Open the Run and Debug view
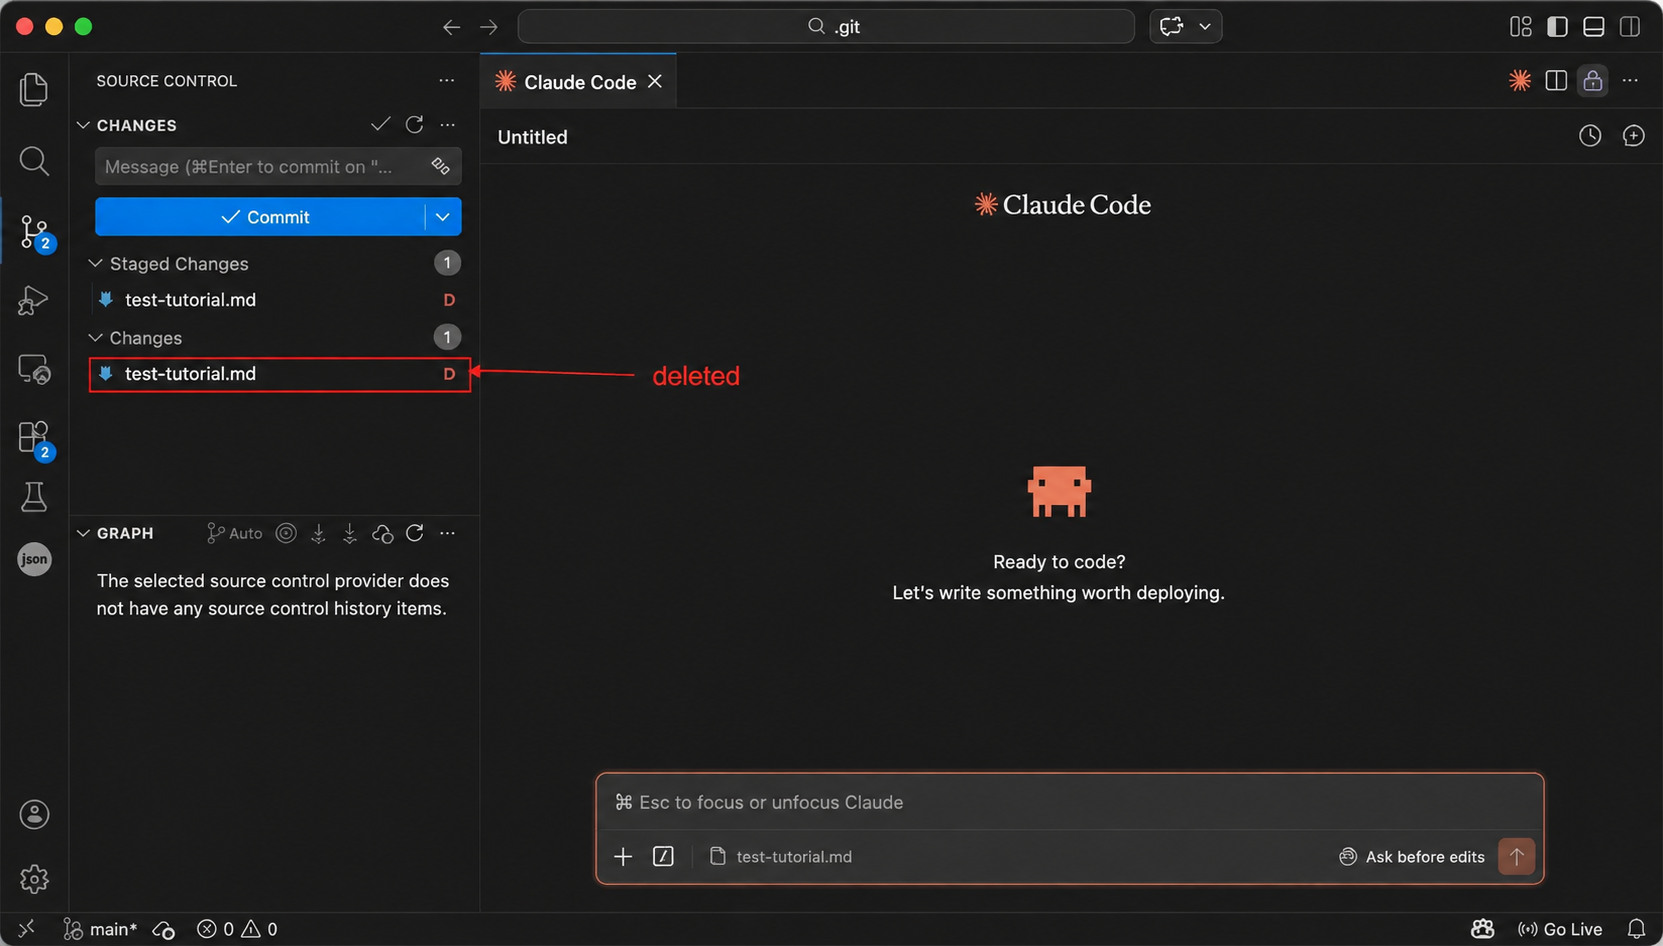 tap(34, 300)
